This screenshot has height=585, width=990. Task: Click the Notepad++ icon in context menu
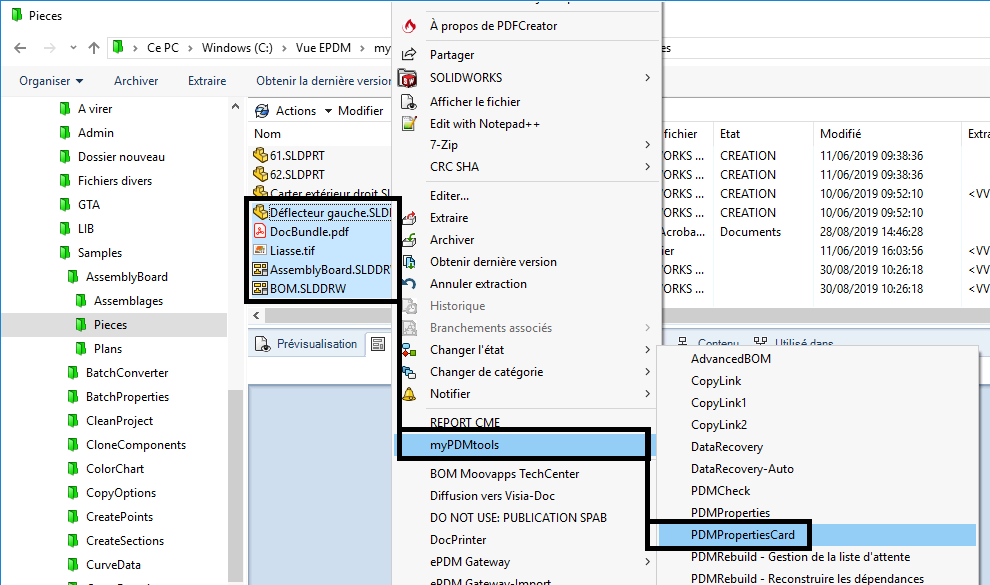click(x=408, y=124)
